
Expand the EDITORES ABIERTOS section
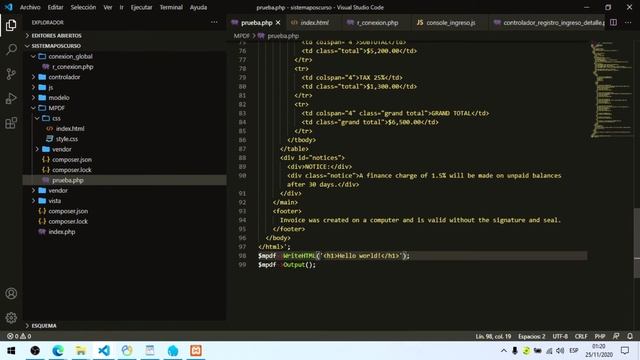pos(124,36)
